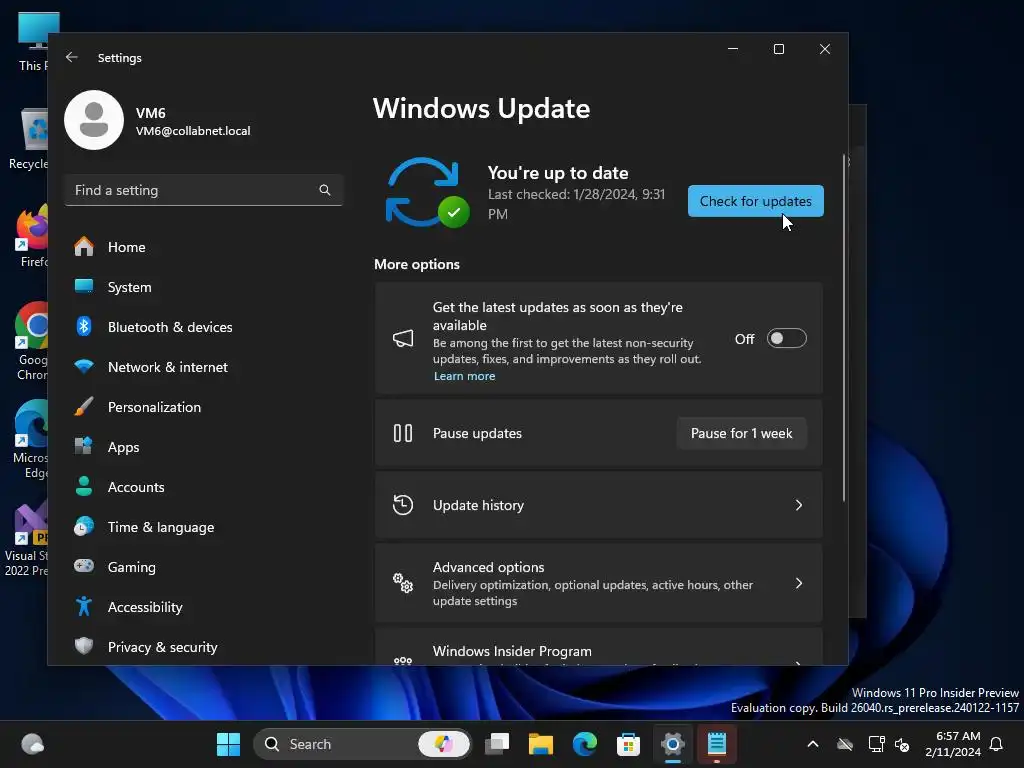Click the weather widget taskbar icon

click(33, 744)
